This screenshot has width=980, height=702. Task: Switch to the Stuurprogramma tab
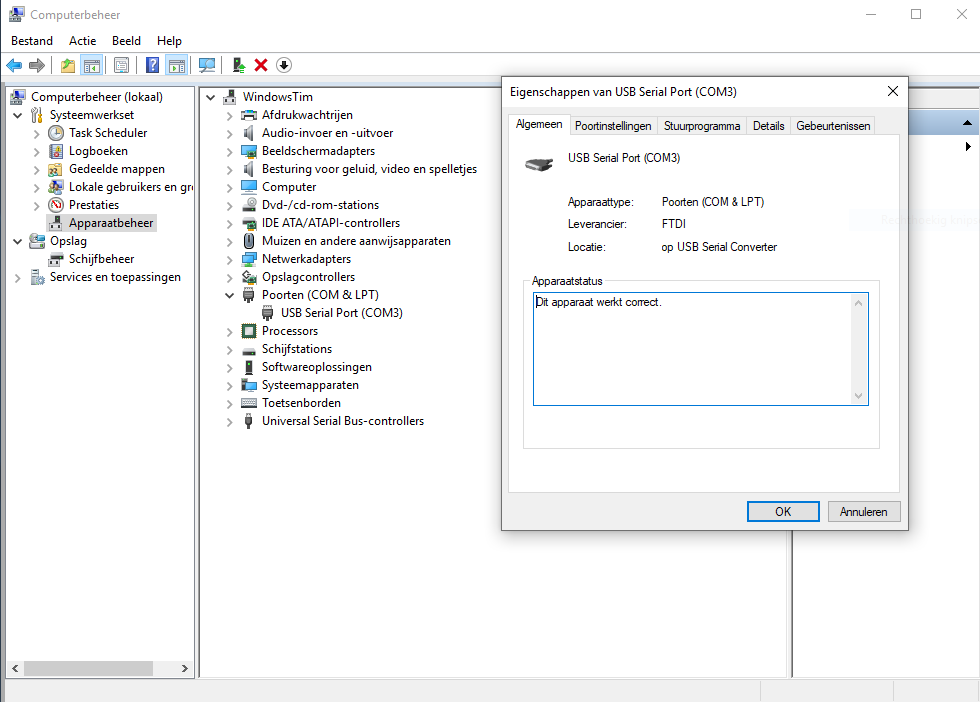tap(702, 126)
